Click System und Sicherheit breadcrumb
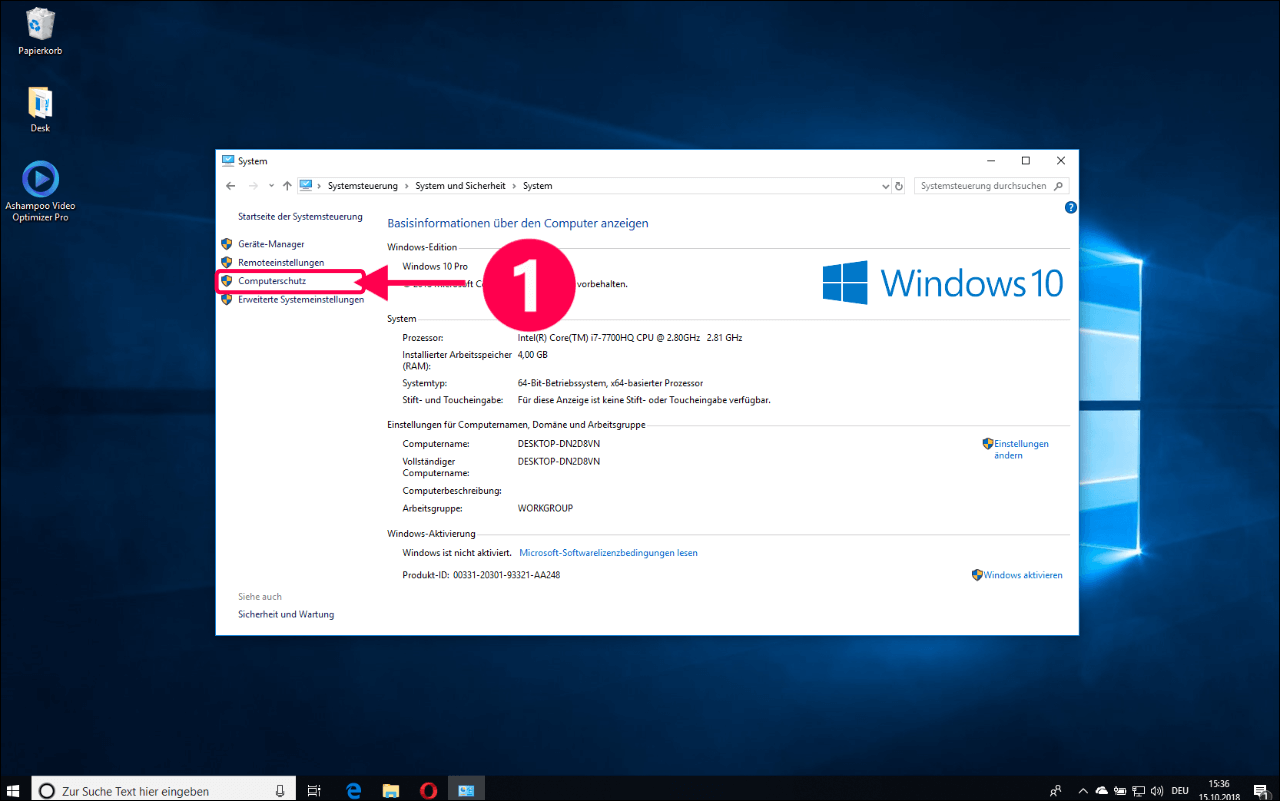Screen dimensions: 1280x801 [460, 186]
